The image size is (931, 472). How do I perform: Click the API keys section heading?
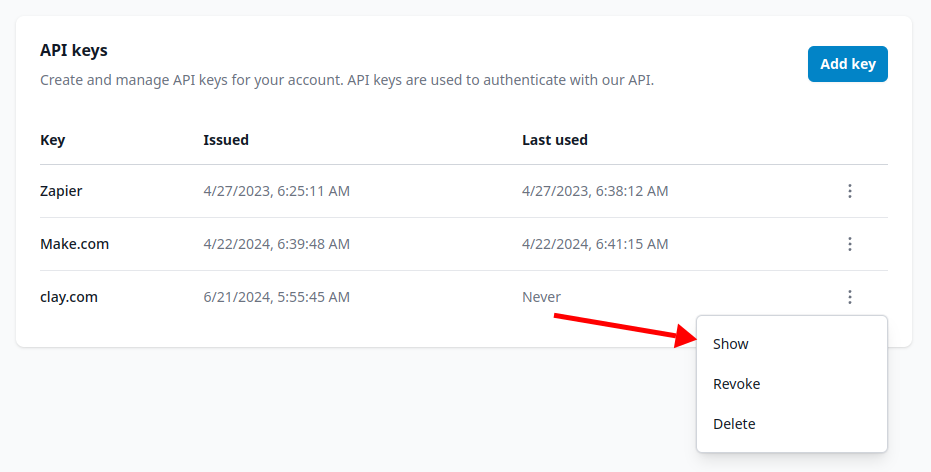click(74, 50)
